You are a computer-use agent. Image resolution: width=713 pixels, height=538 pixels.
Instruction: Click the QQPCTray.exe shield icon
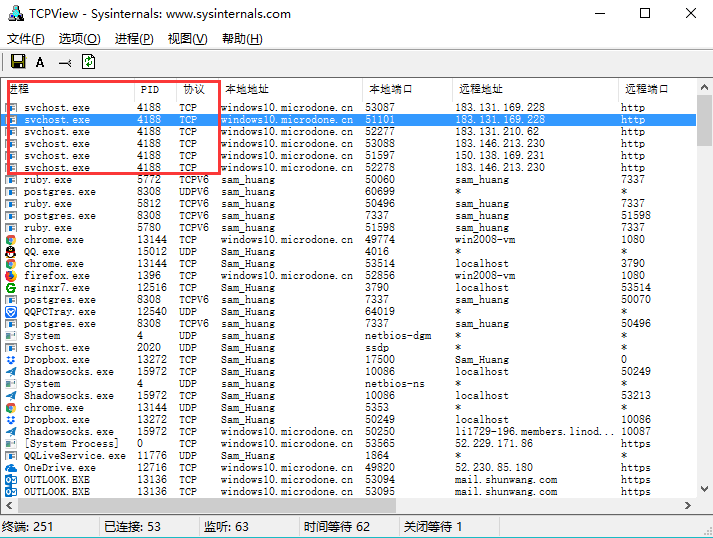(10, 312)
